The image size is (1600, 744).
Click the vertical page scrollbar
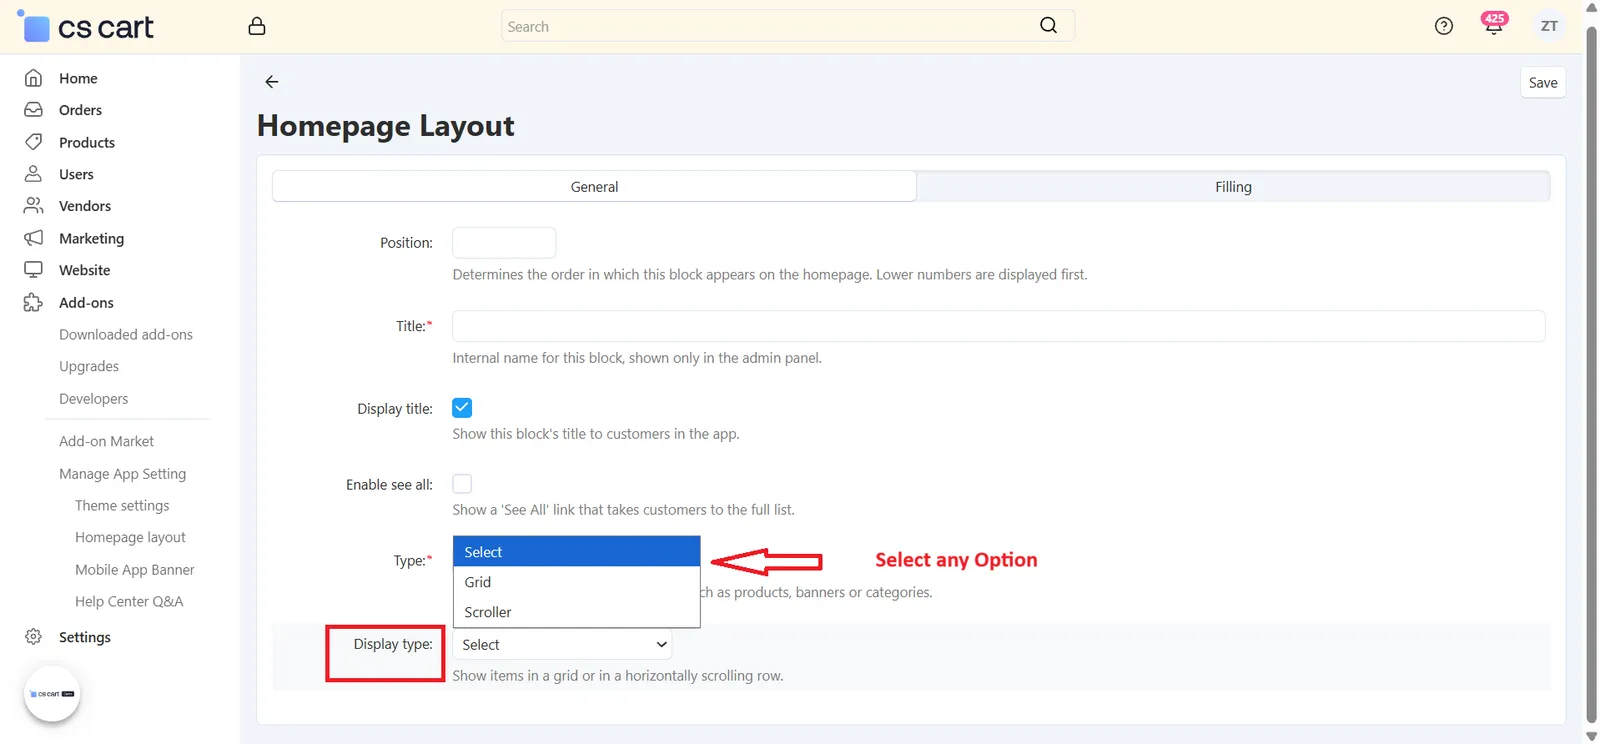click(x=1592, y=372)
